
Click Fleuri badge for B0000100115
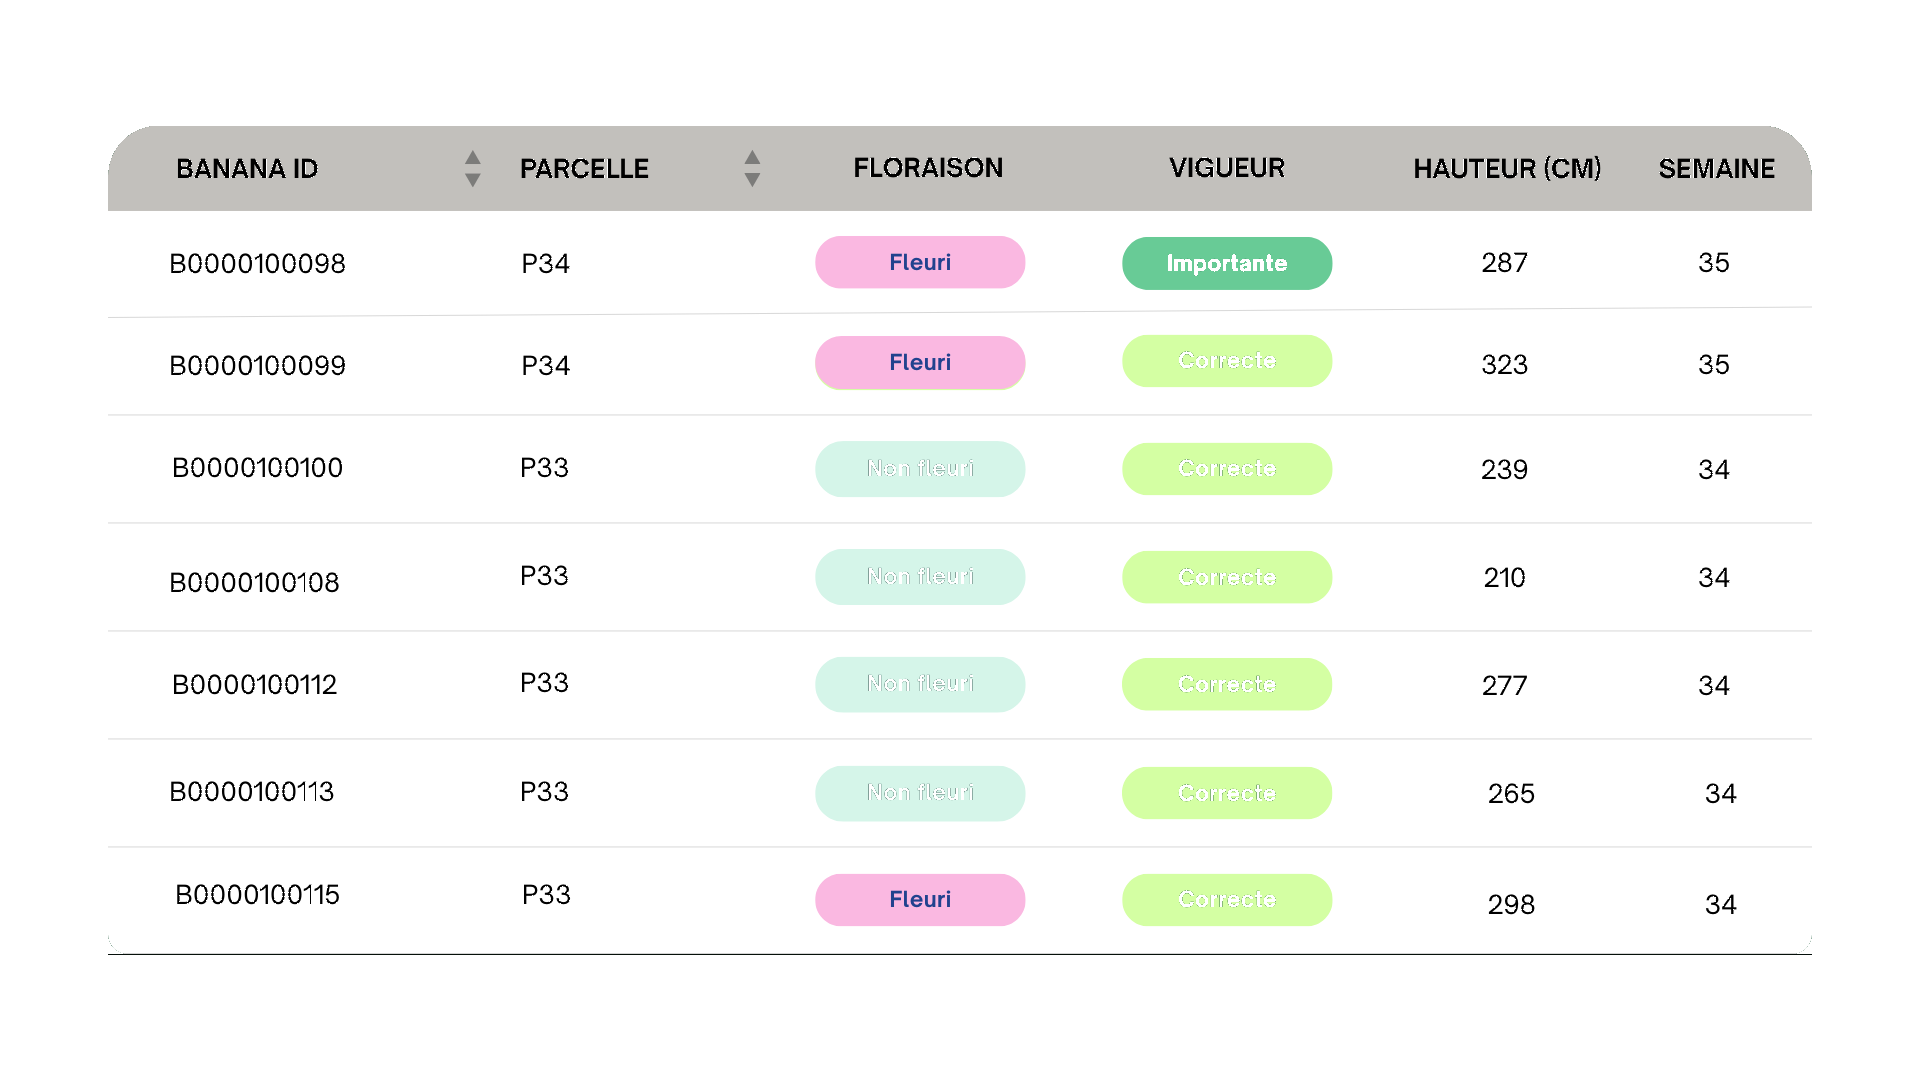(920, 900)
